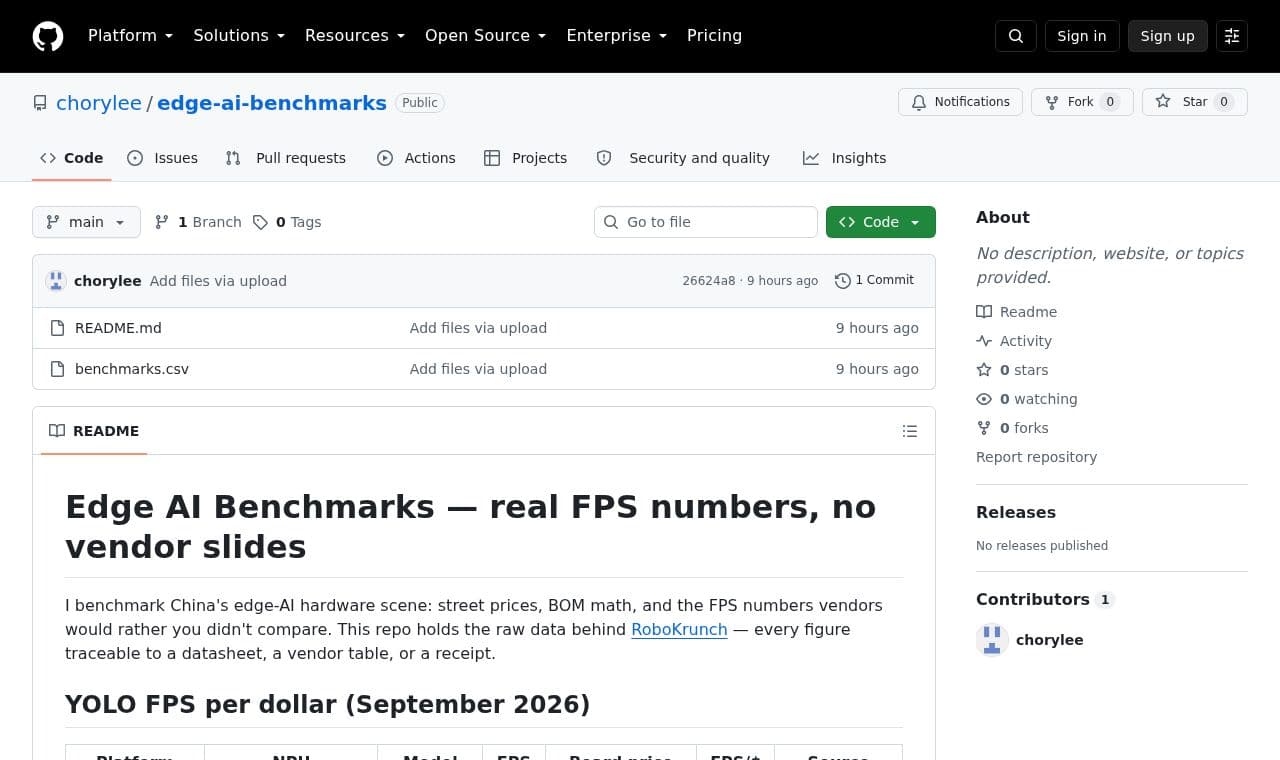
Task: Expand the Enterprise menu
Action: tap(617, 36)
